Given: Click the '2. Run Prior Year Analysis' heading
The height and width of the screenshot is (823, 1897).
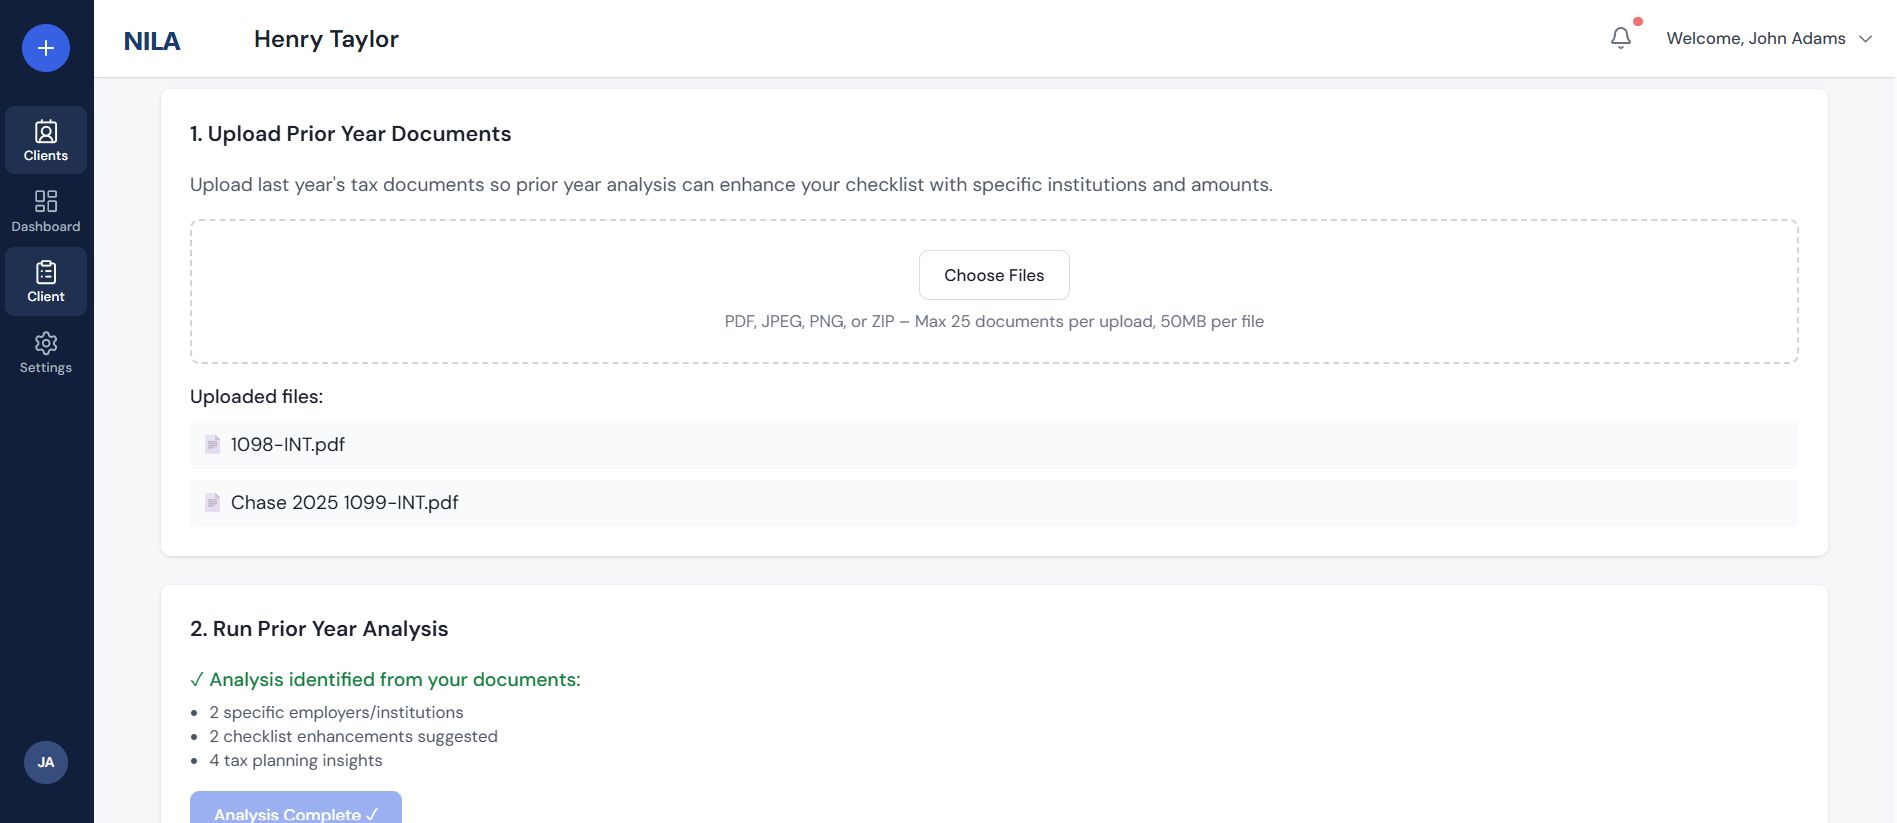Looking at the screenshot, I should pos(319,629).
